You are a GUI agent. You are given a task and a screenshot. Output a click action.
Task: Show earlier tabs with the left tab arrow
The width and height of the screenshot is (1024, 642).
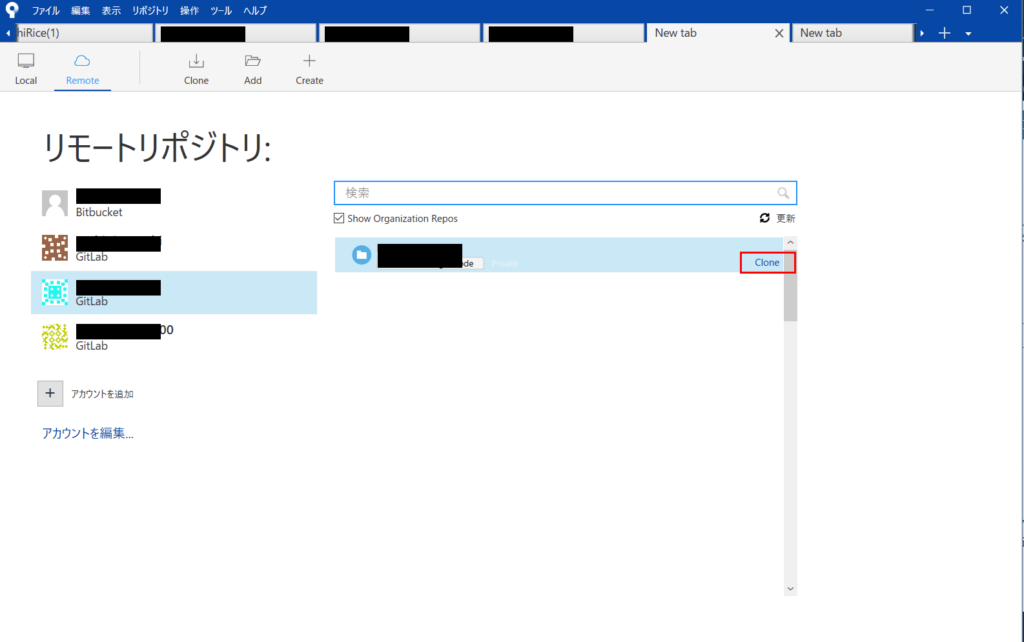(x=8, y=33)
